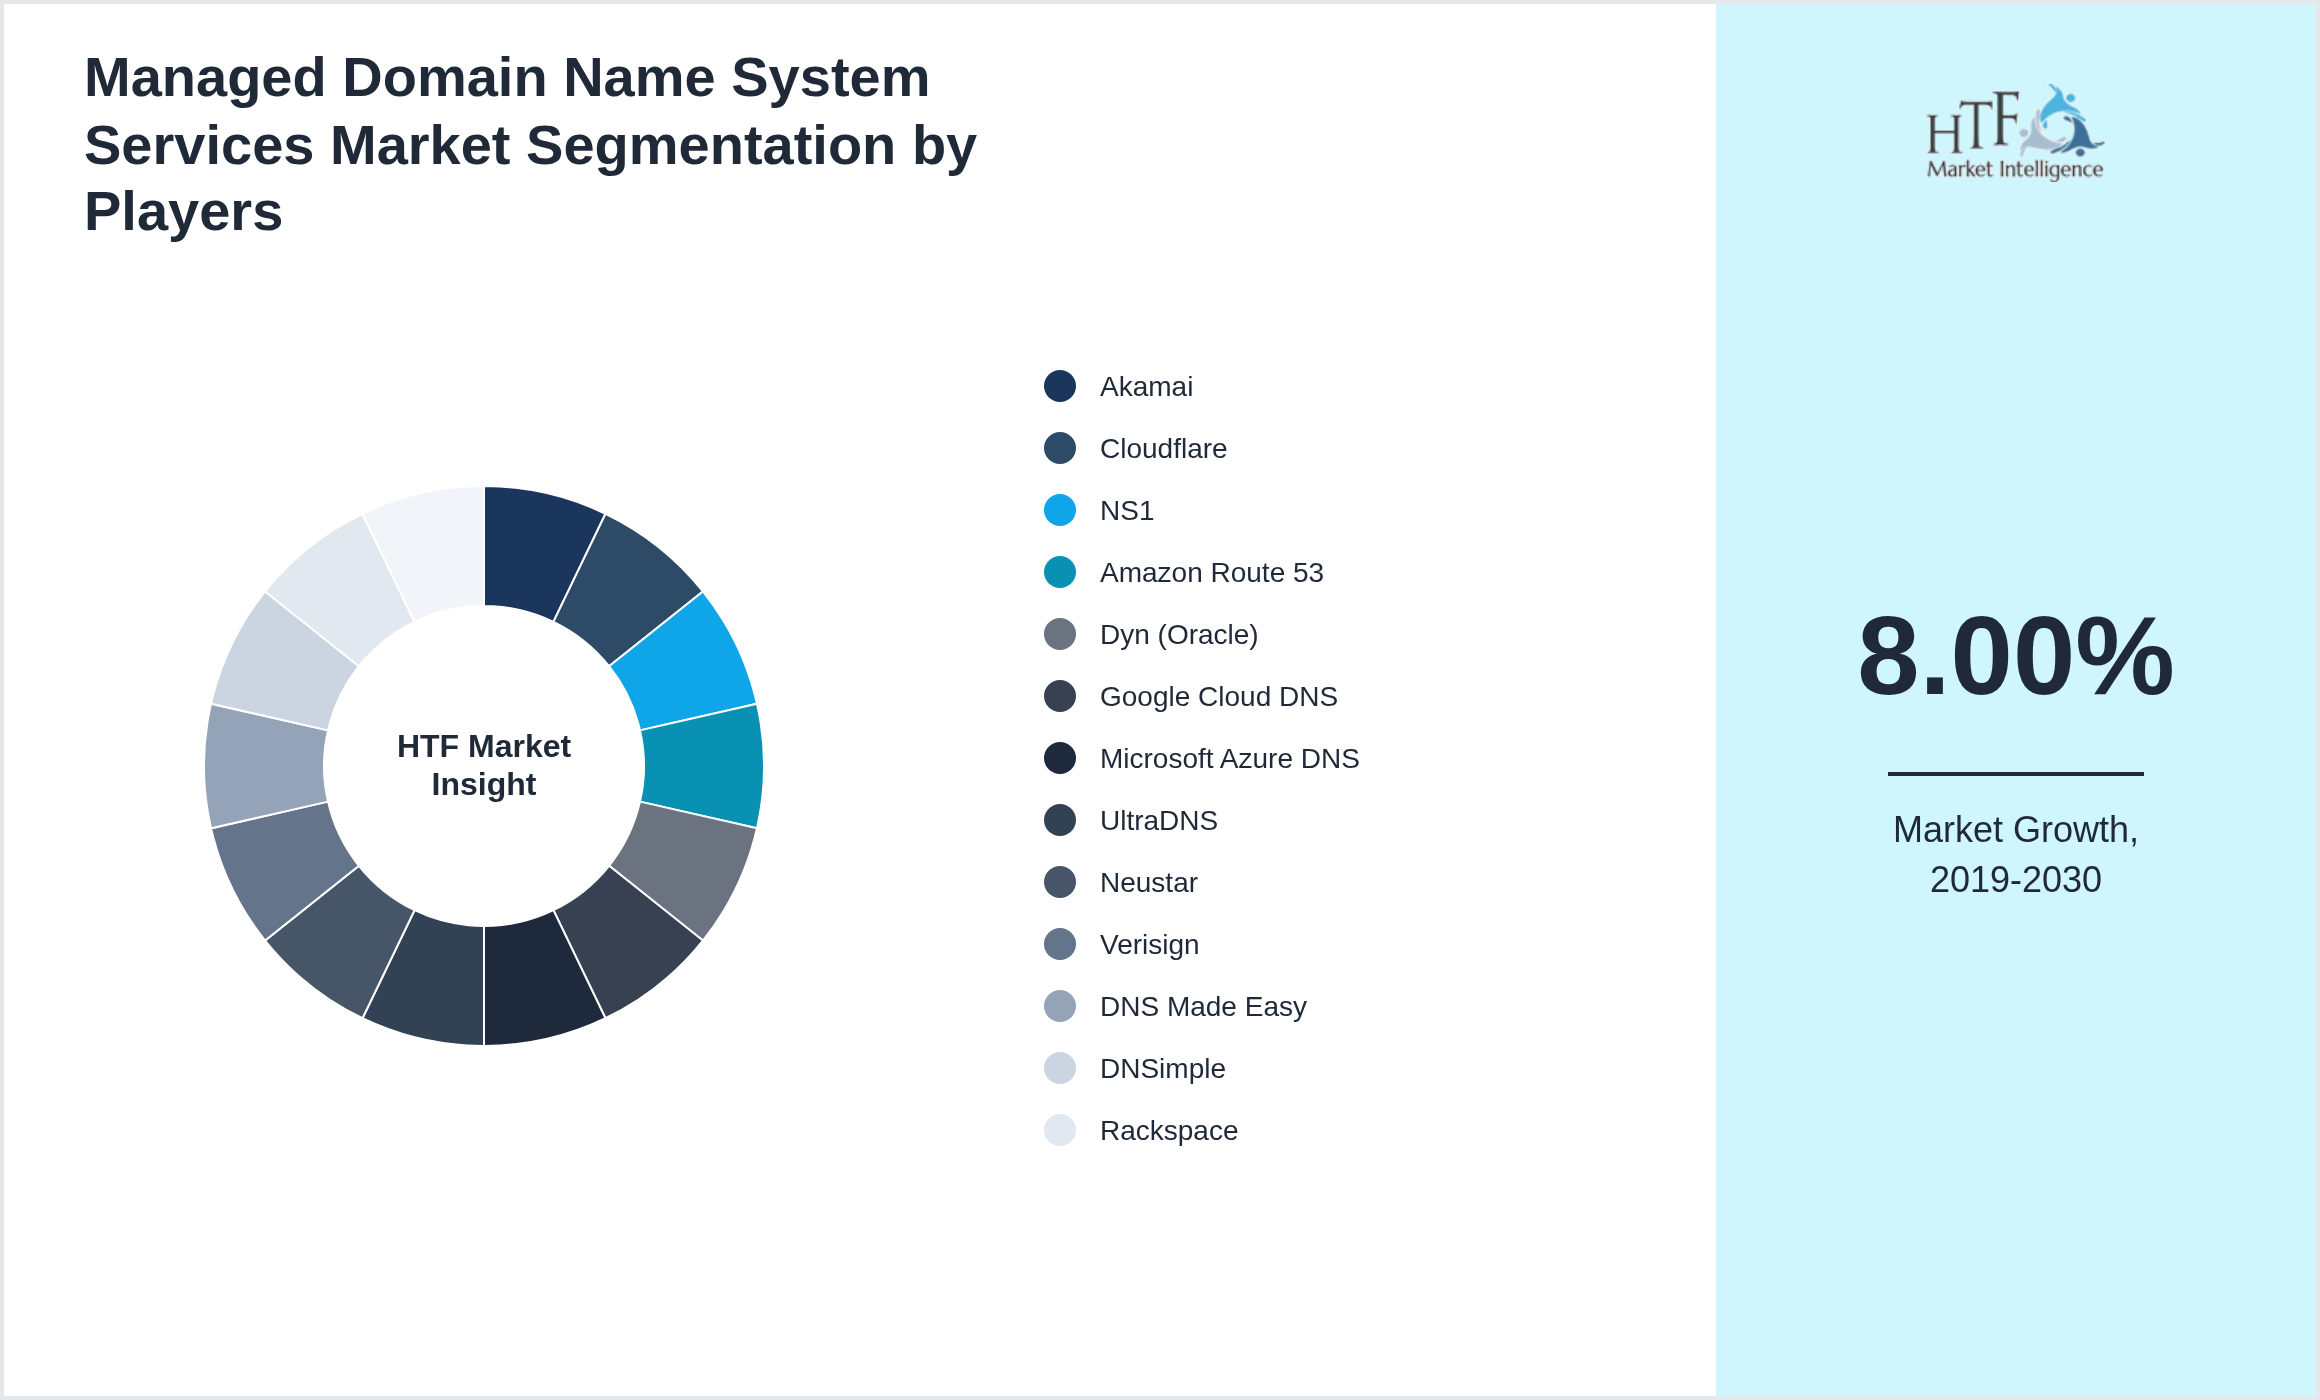Click the NS1 legend color dot
Image resolution: width=2320 pixels, height=1400 pixels.
pyautogui.click(x=1058, y=511)
